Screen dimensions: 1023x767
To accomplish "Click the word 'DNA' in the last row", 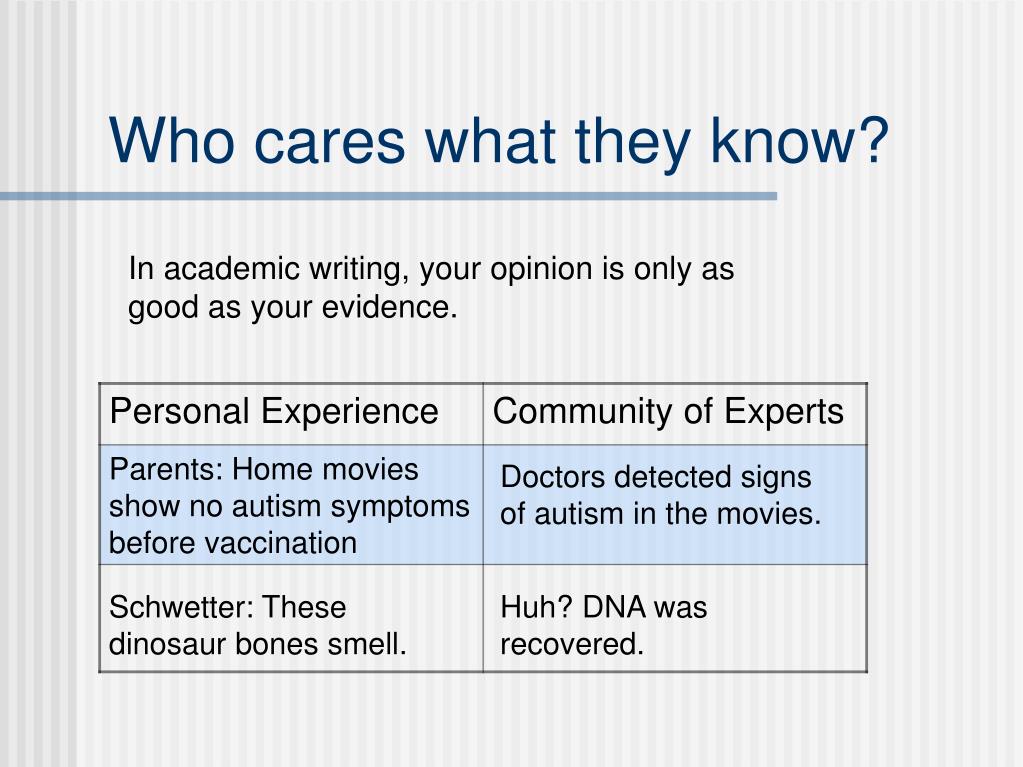I will click(613, 607).
